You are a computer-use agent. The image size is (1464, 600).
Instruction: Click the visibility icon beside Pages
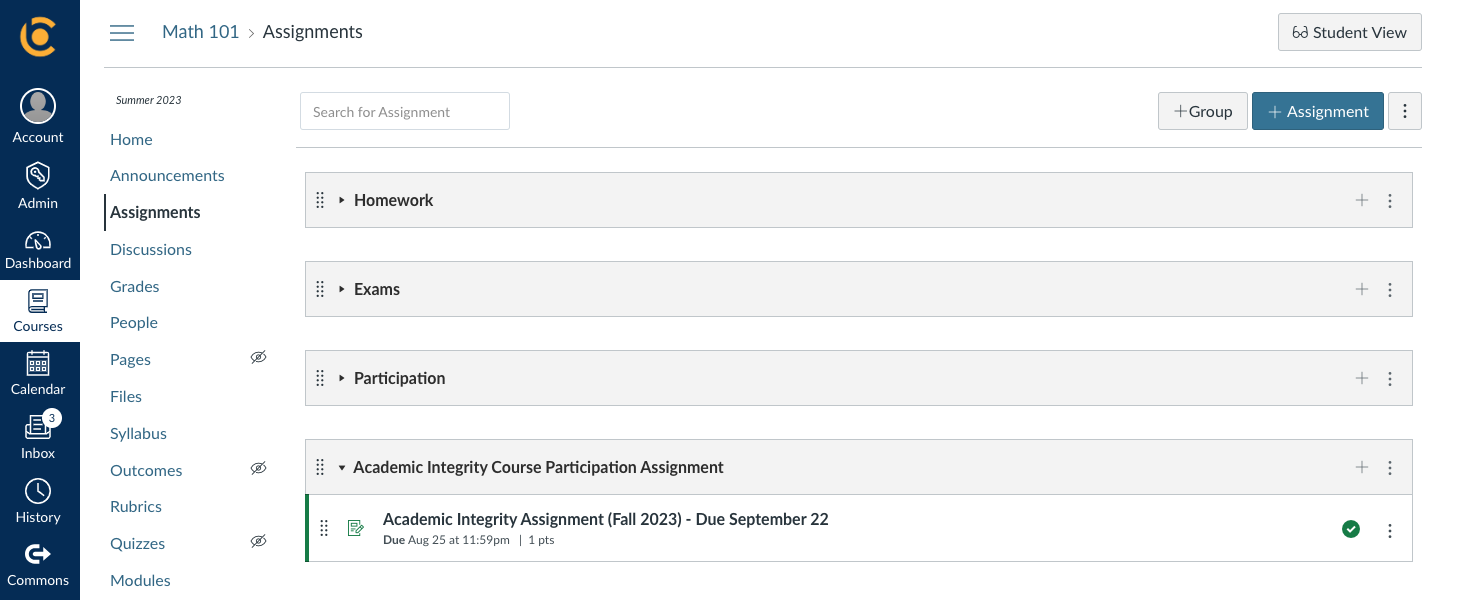point(258,357)
